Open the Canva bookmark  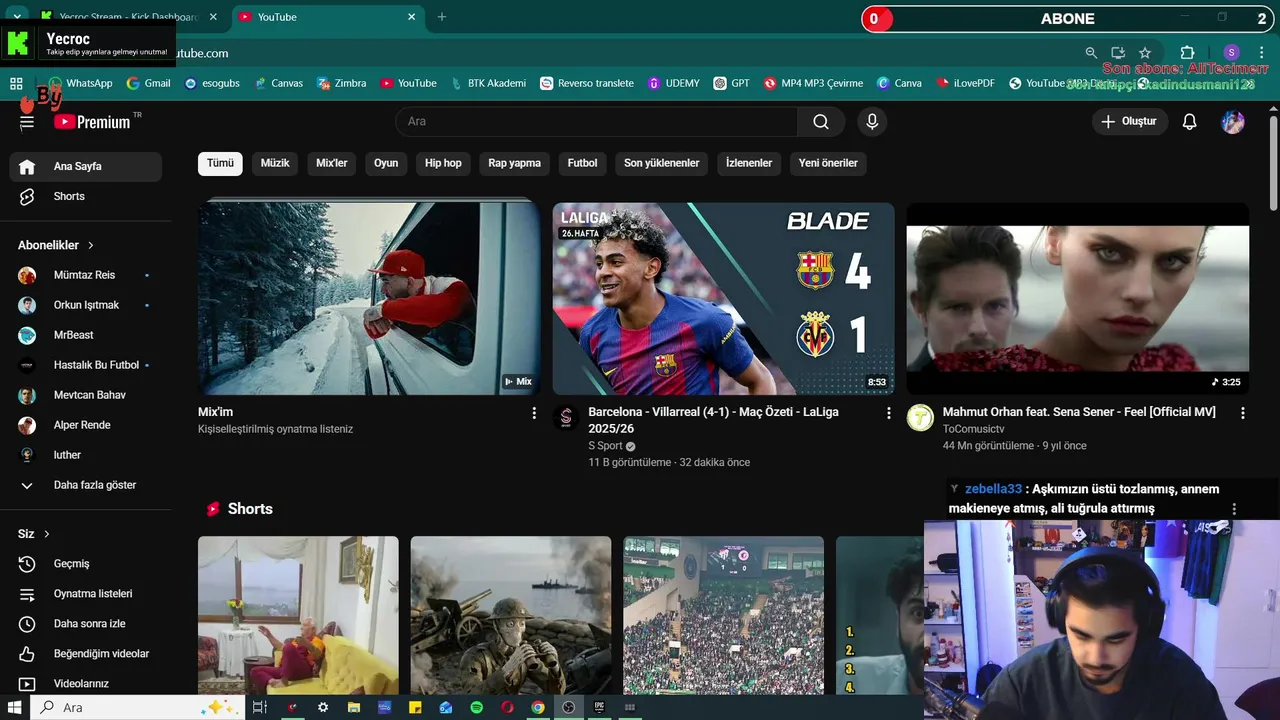coord(899,83)
